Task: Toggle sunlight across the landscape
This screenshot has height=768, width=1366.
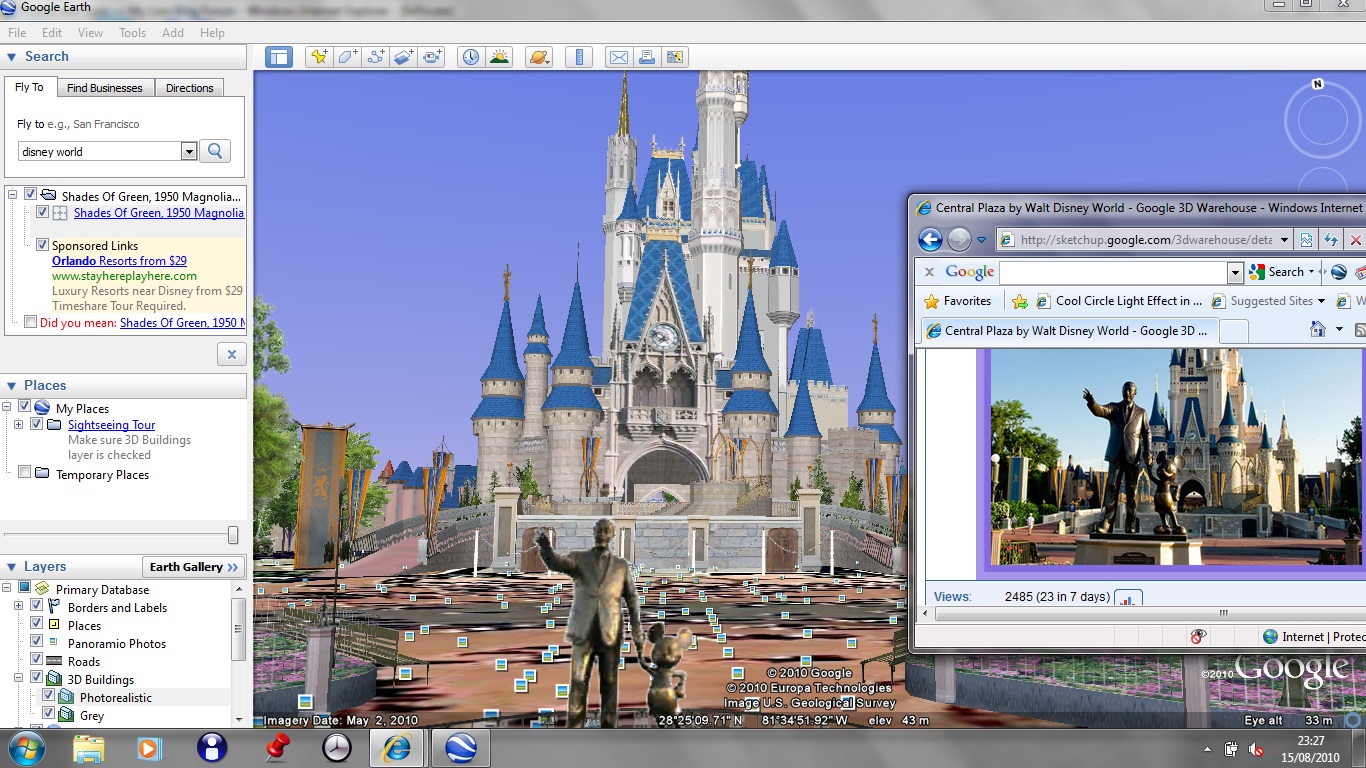Action: 499,57
